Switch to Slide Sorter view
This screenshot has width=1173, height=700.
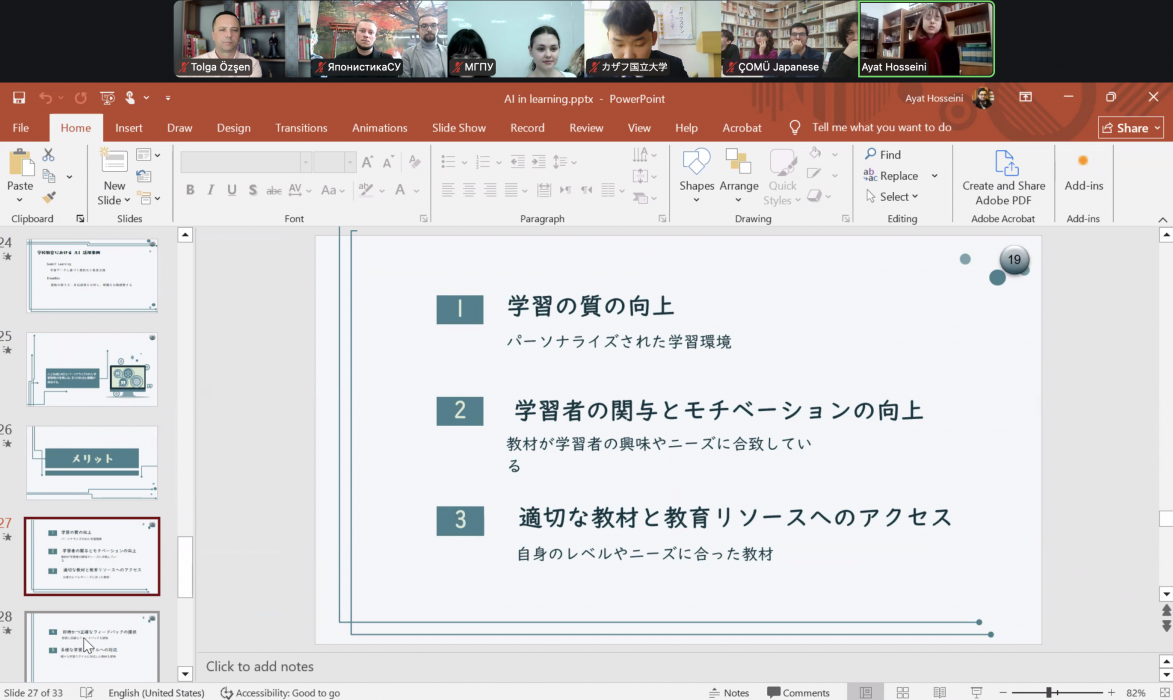click(902, 693)
